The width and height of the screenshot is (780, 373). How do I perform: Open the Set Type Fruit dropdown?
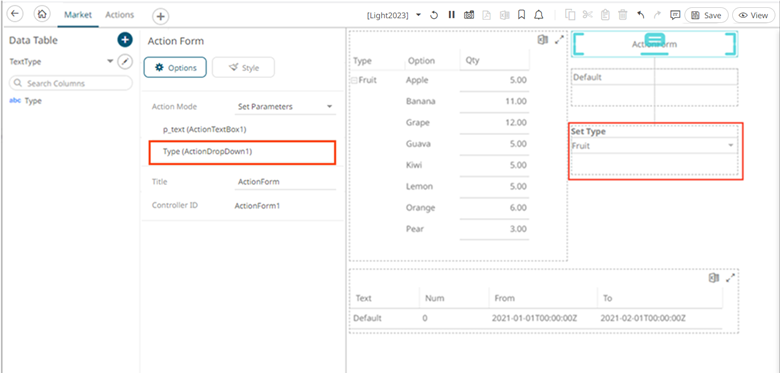tap(654, 146)
